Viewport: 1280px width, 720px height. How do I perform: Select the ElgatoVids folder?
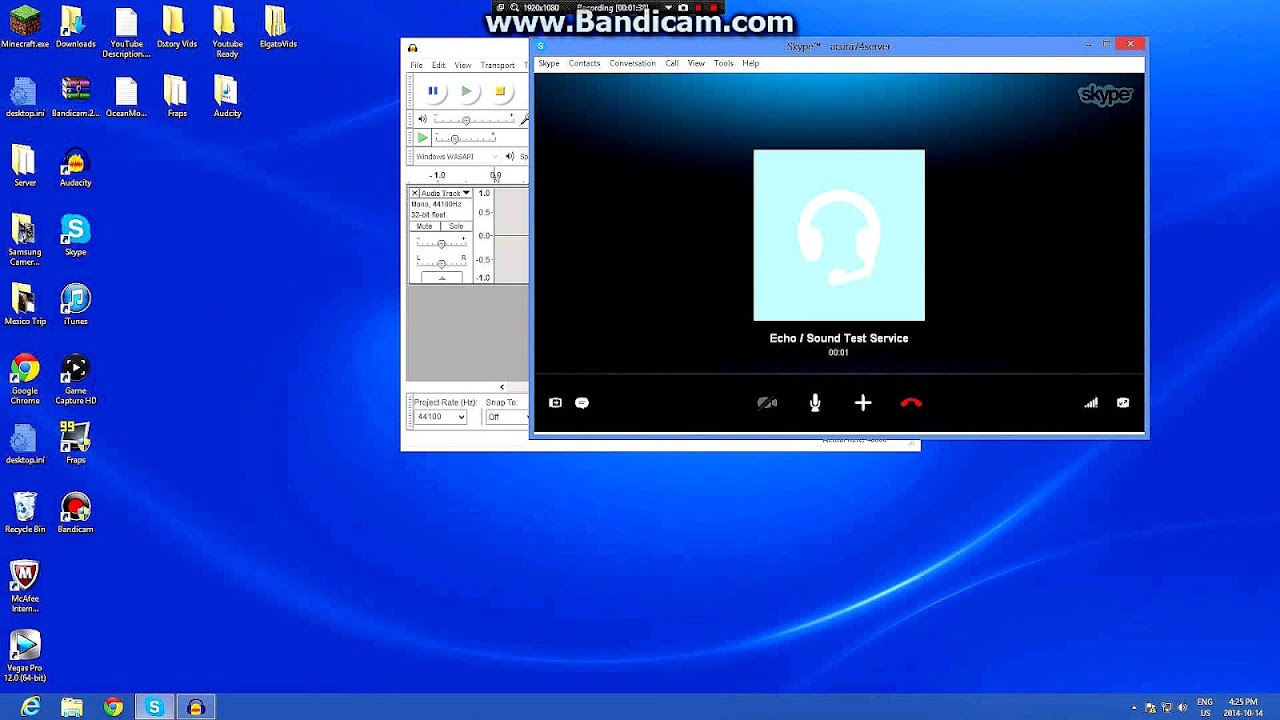(277, 28)
